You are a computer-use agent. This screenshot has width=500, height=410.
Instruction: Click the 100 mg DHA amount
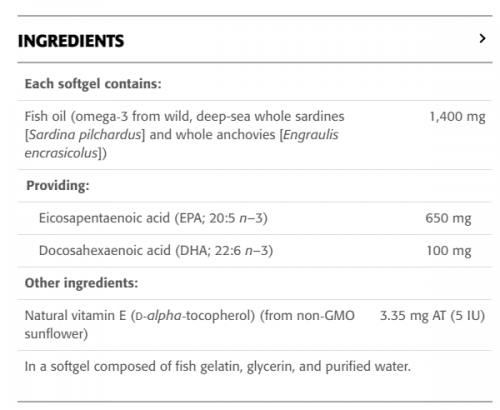449,251
